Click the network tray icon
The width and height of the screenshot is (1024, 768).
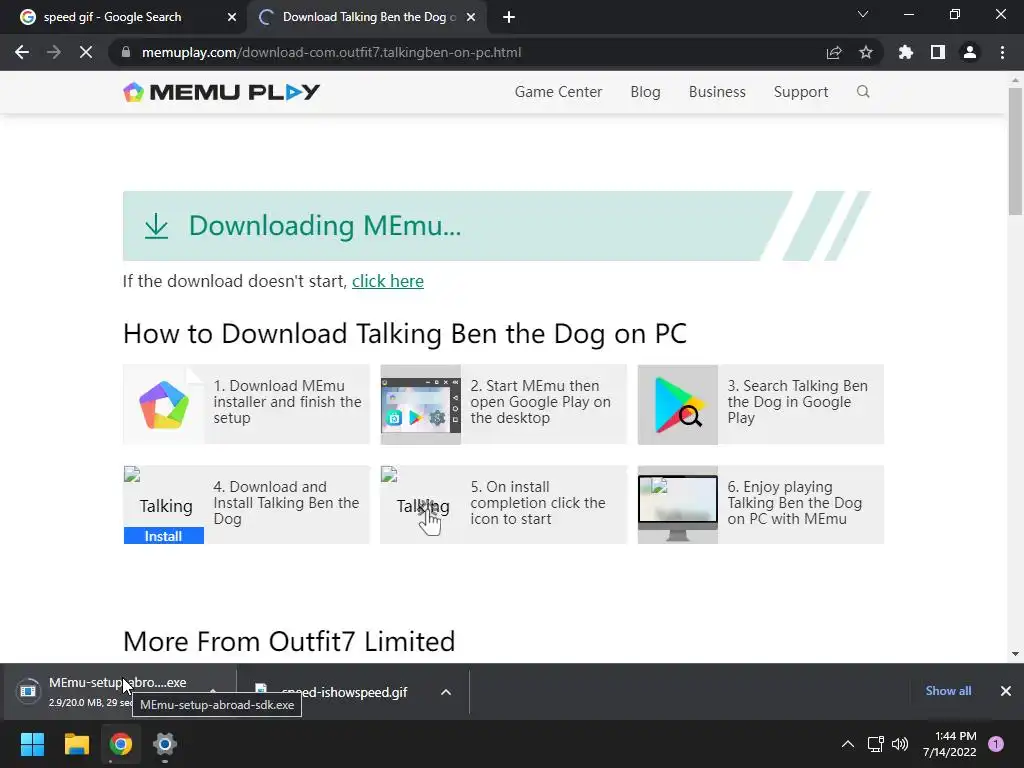tap(875, 744)
